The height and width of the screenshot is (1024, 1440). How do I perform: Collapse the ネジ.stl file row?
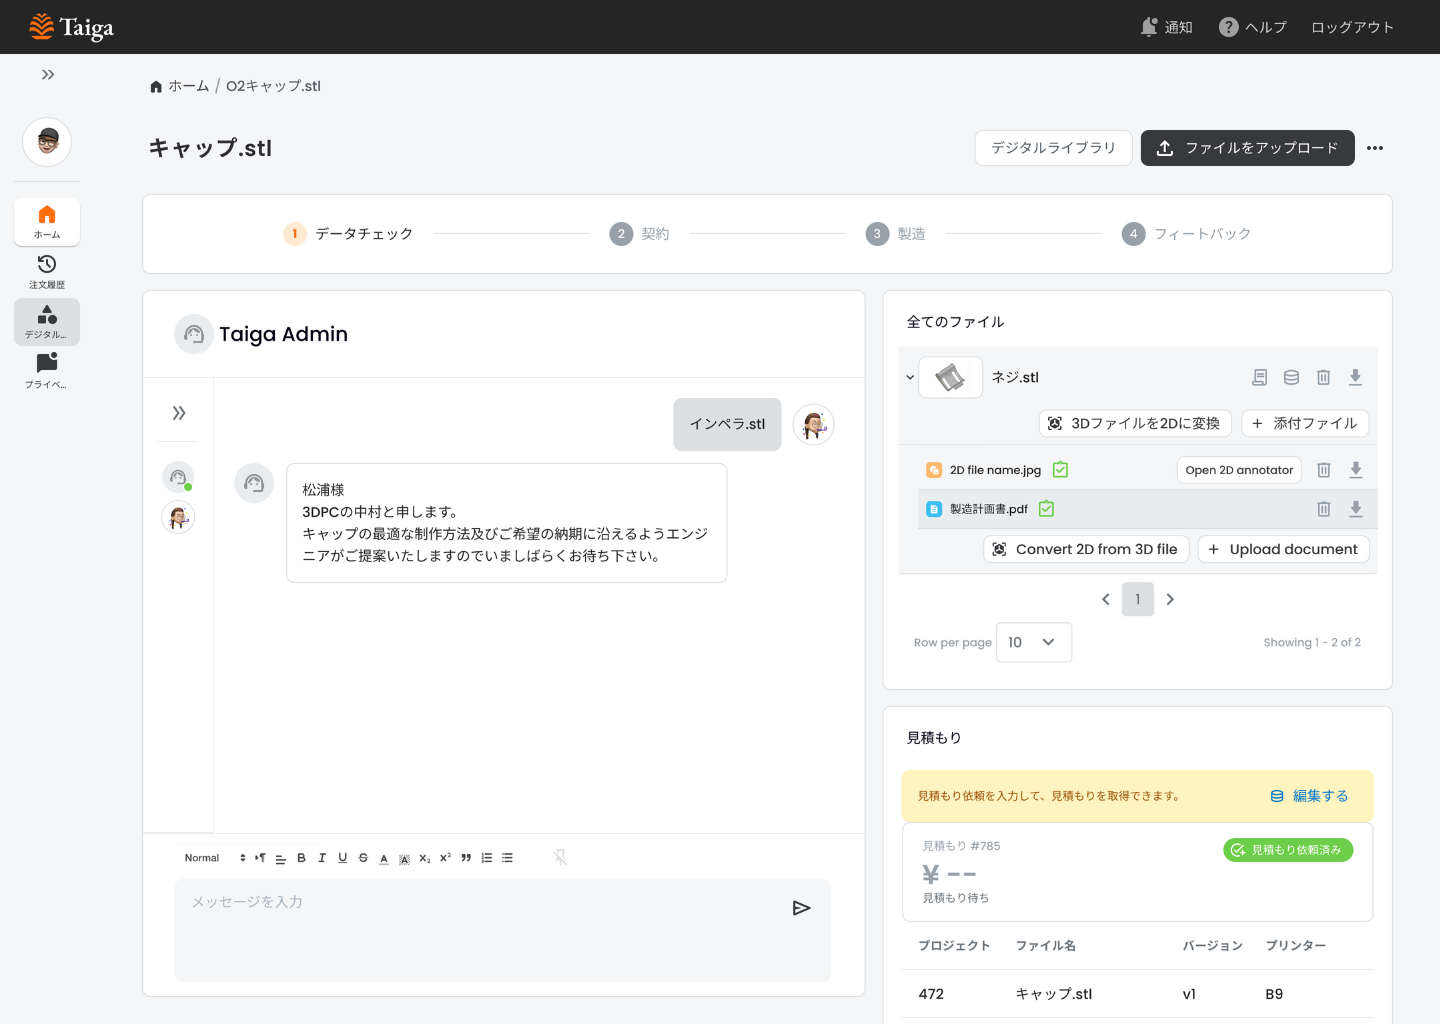[910, 378]
